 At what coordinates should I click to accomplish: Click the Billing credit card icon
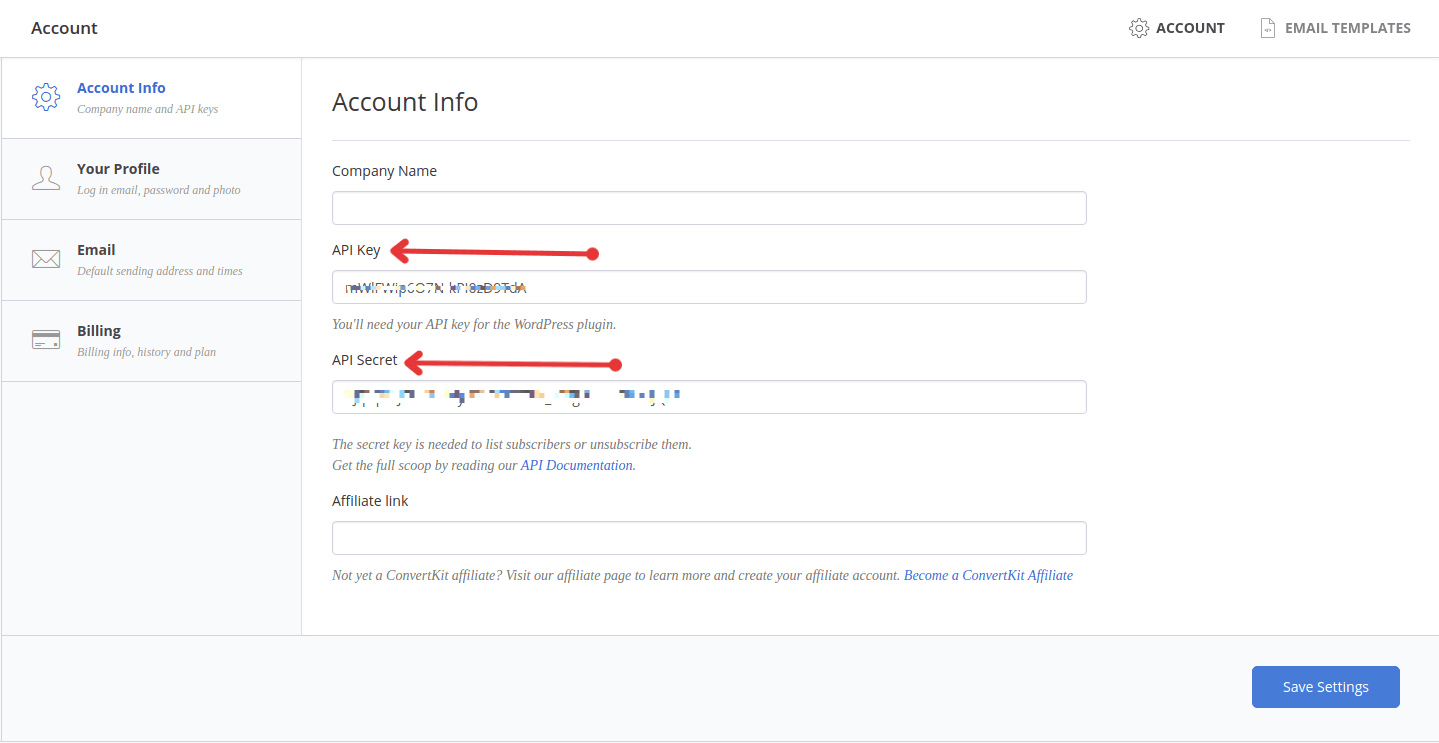46,340
